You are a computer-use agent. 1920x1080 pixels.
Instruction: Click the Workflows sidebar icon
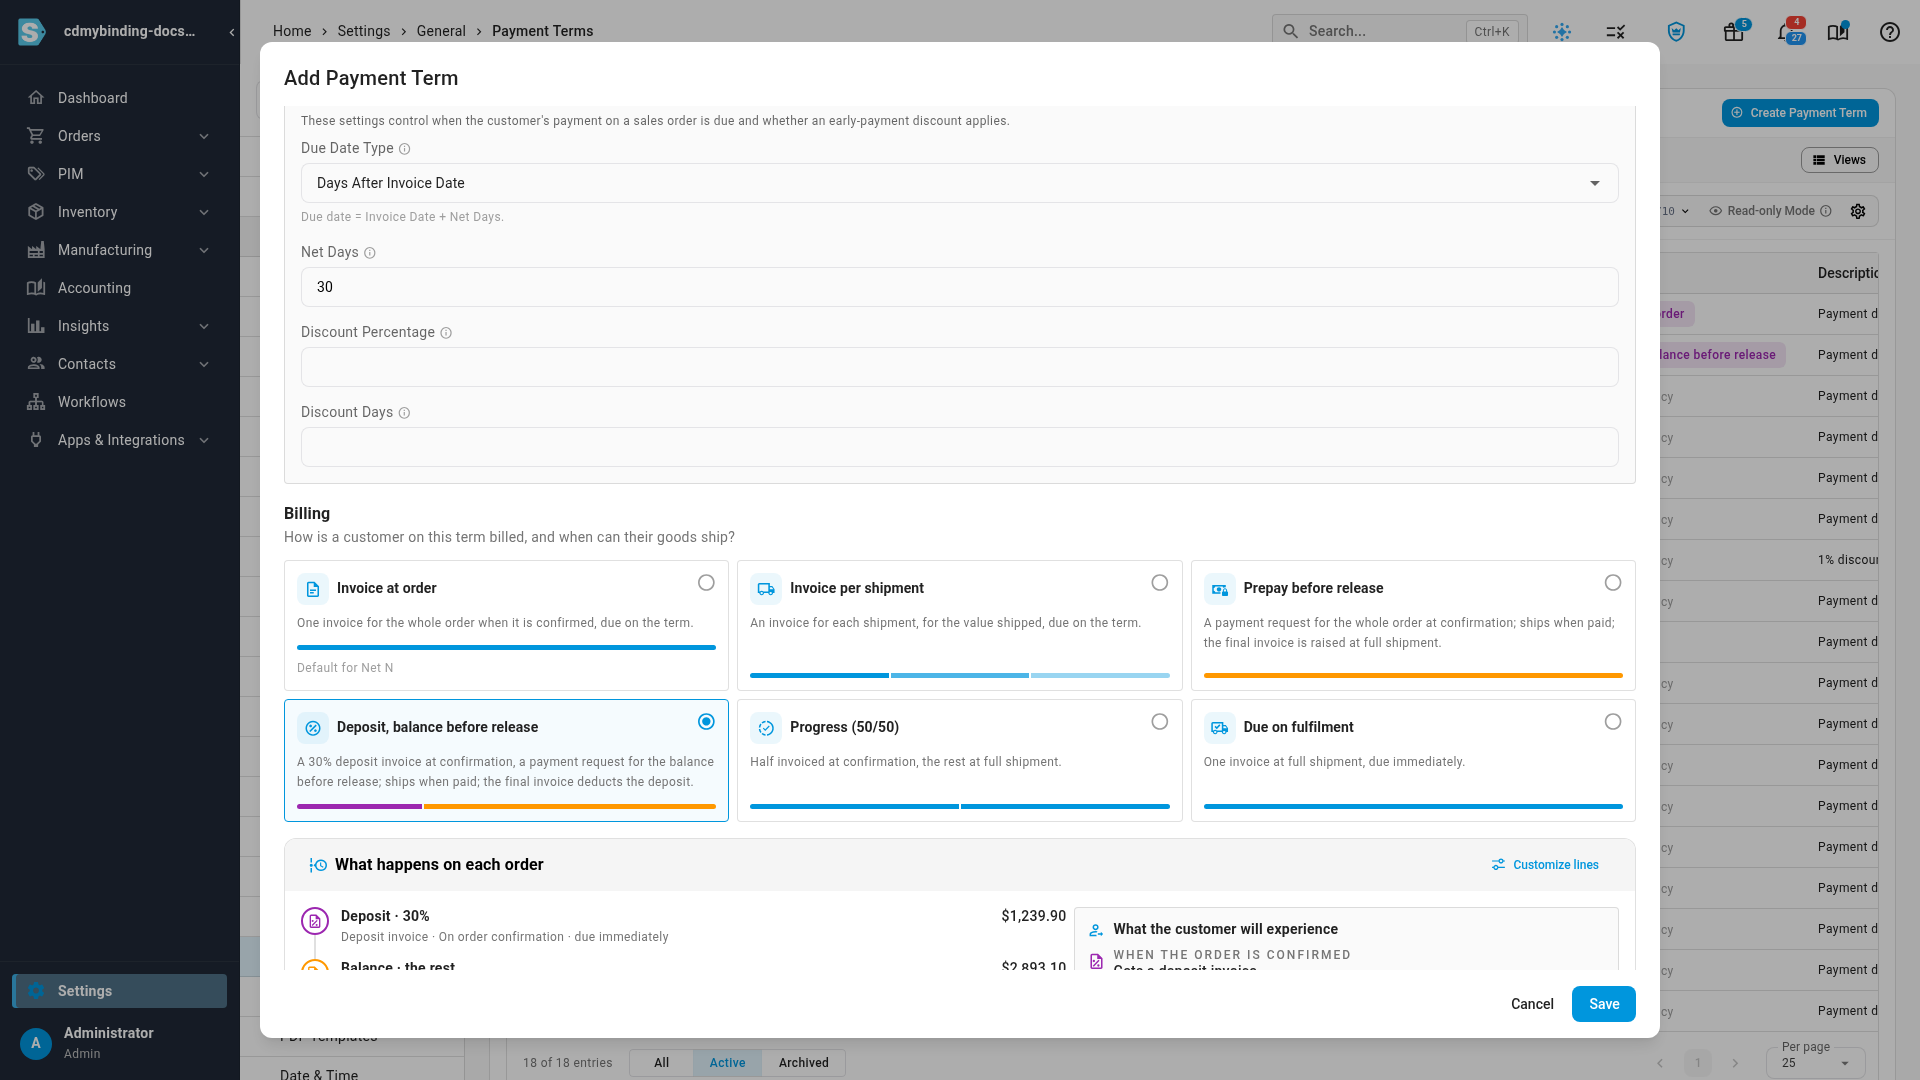[x=36, y=402]
